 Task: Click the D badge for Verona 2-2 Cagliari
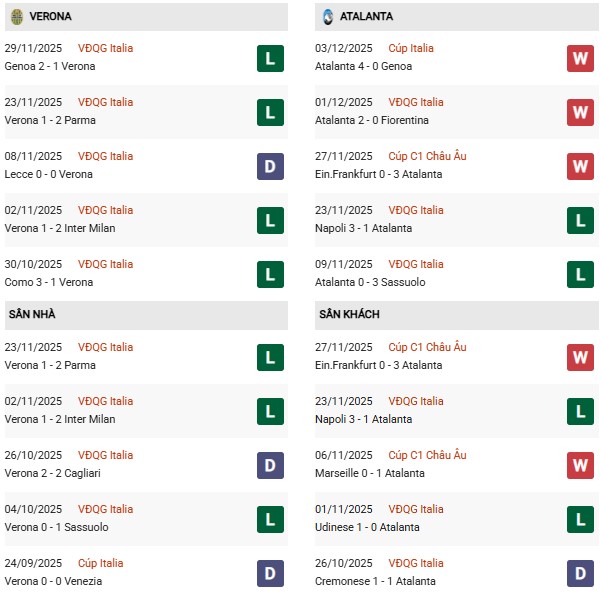point(270,466)
